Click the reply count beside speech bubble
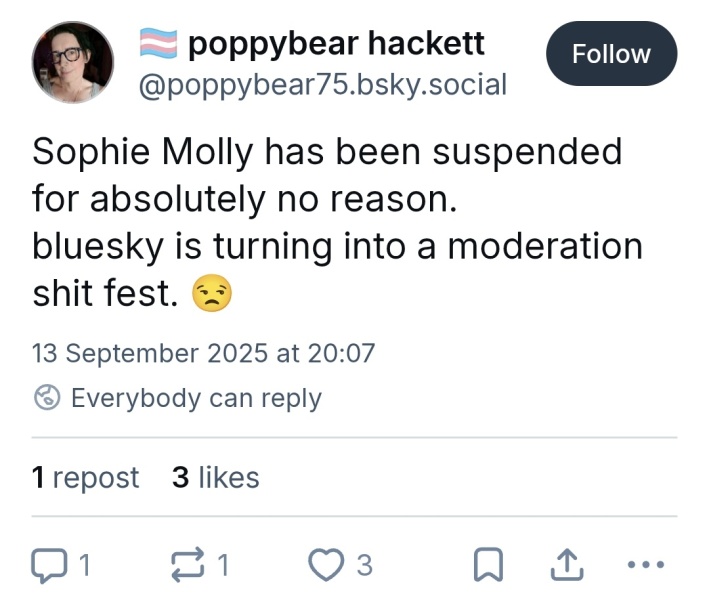The height and width of the screenshot is (600, 709). click(x=84, y=566)
